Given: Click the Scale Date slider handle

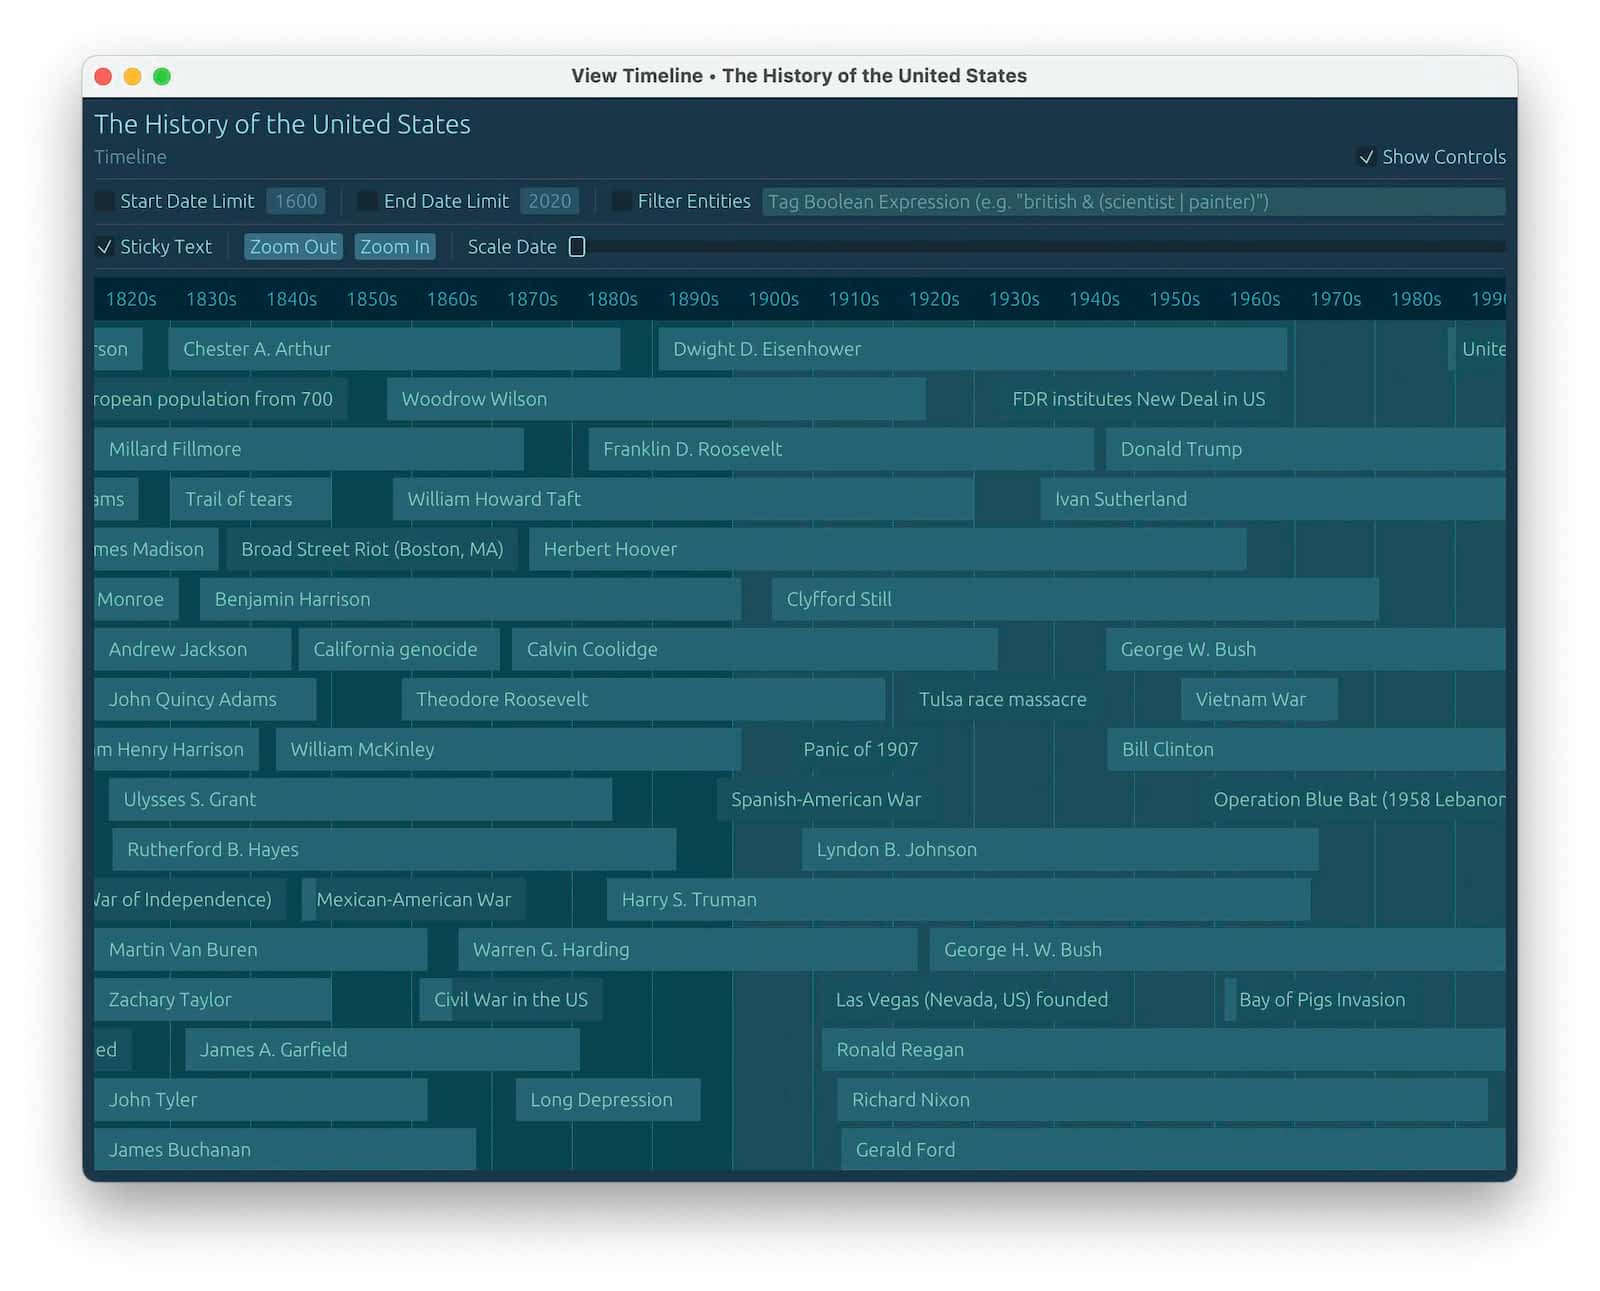Looking at the screenshot, I should tap(577, 246).
